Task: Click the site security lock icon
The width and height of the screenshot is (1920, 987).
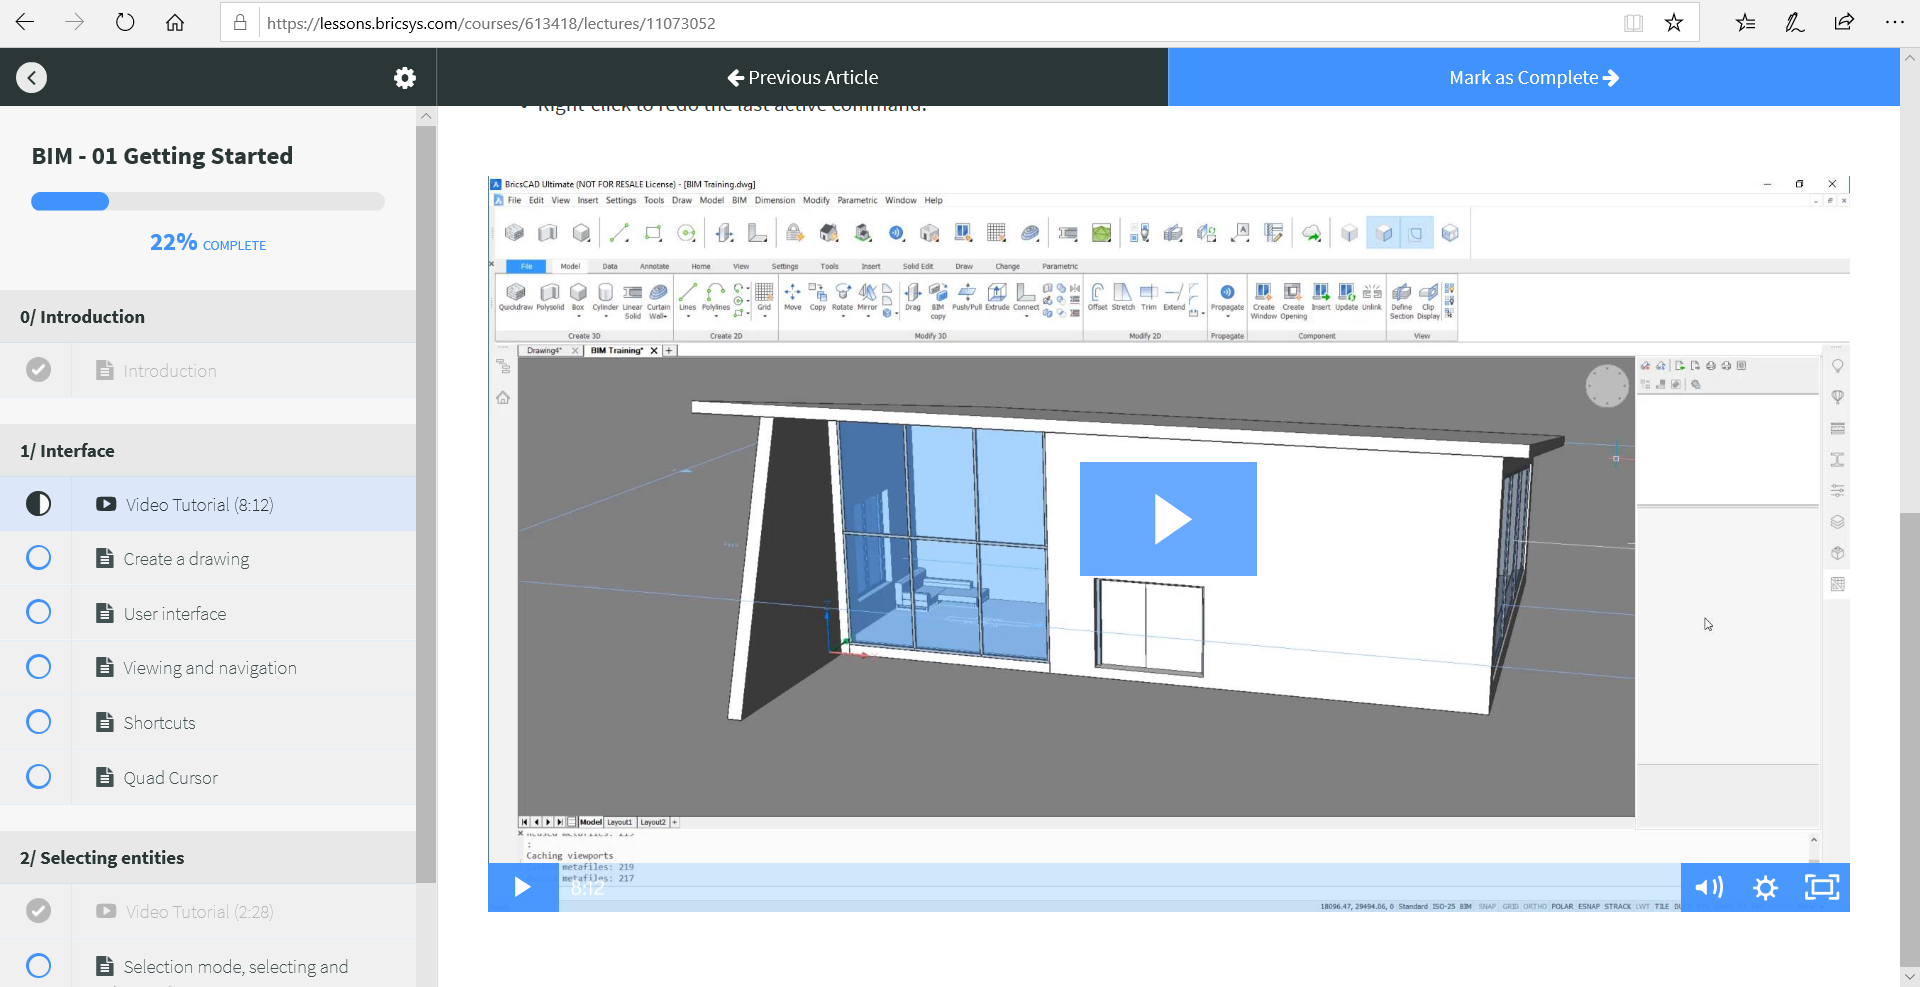Action: pyautogui.click(x=240, y=22)
